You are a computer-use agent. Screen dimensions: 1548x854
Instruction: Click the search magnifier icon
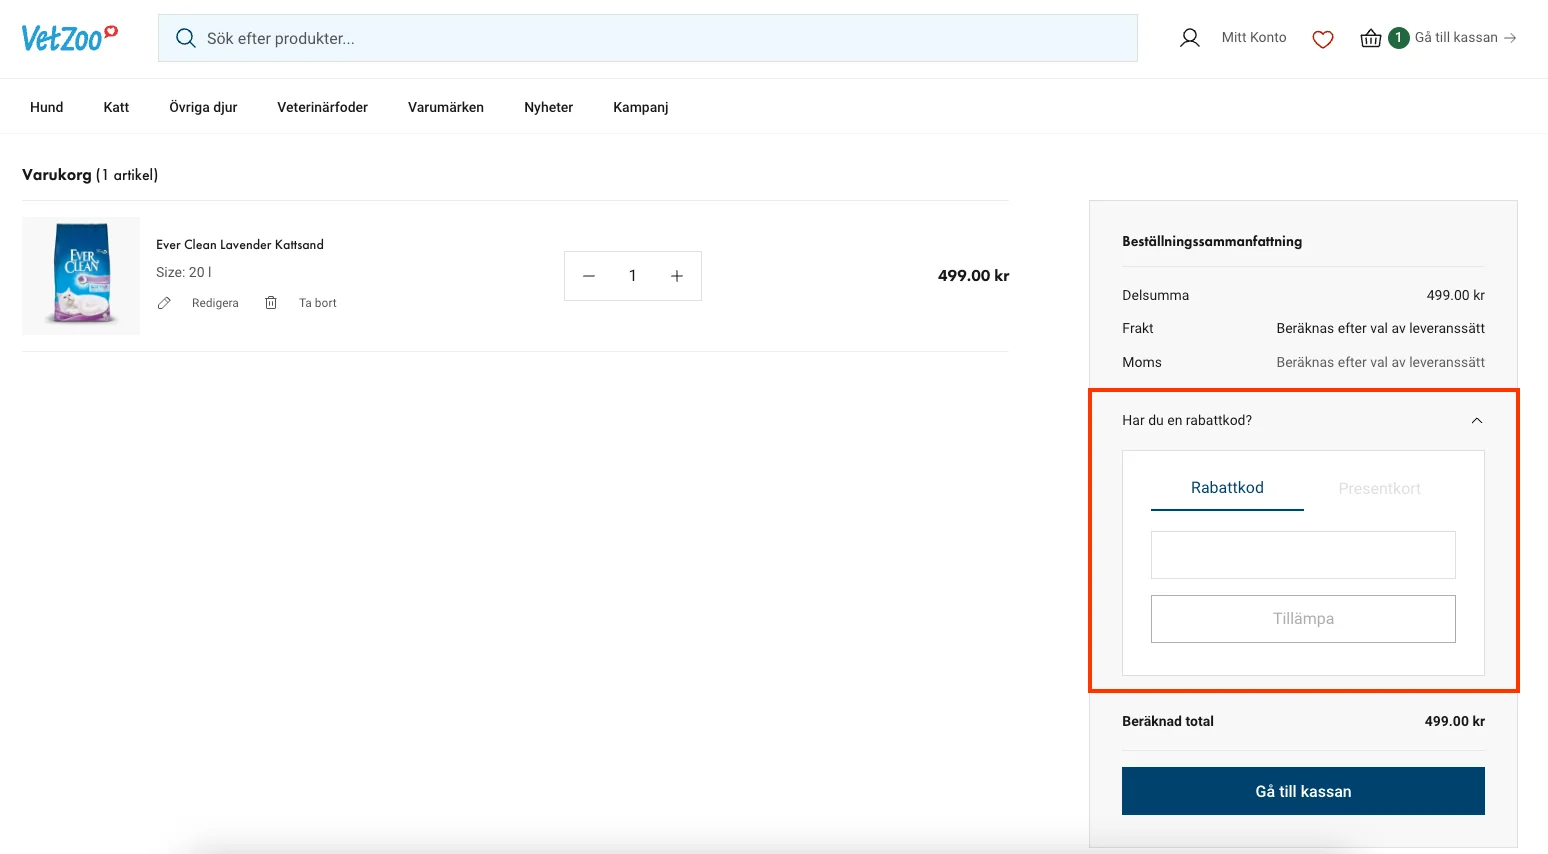pyautogui.click(x=185, y=38)
